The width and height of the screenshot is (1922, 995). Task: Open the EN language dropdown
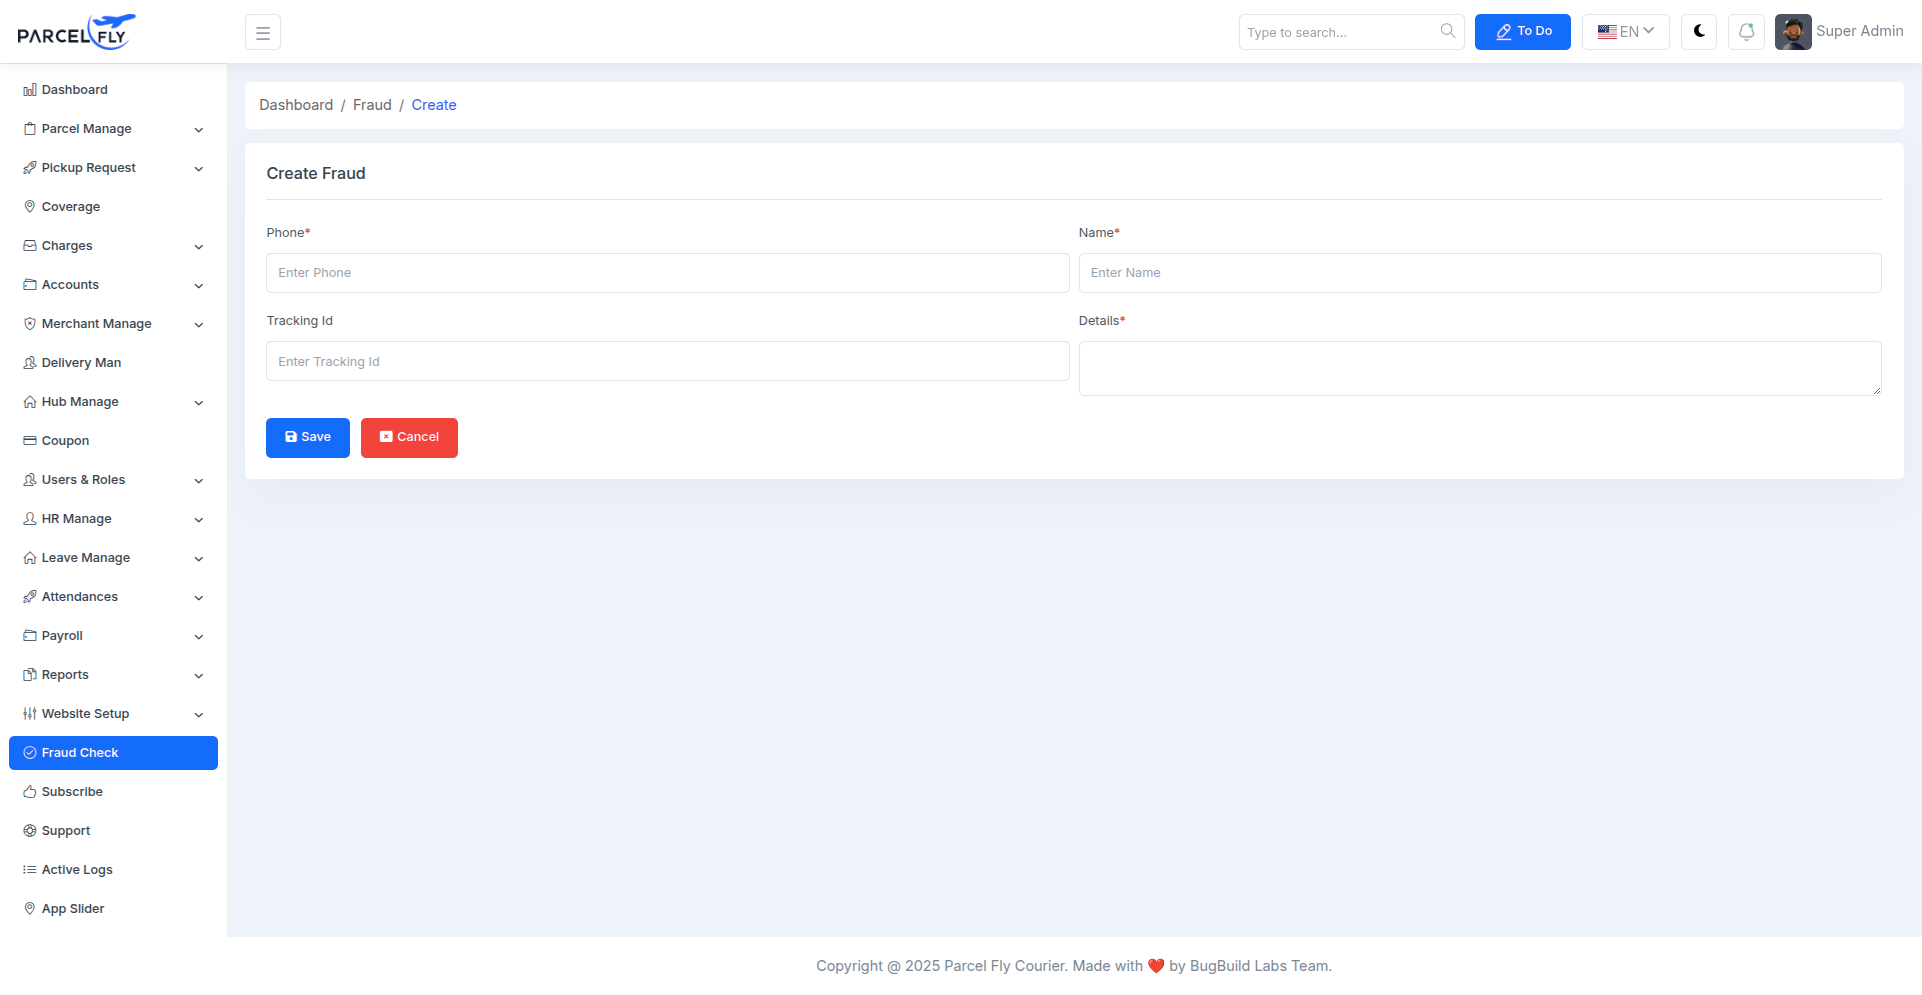(x=1625, y=32)
